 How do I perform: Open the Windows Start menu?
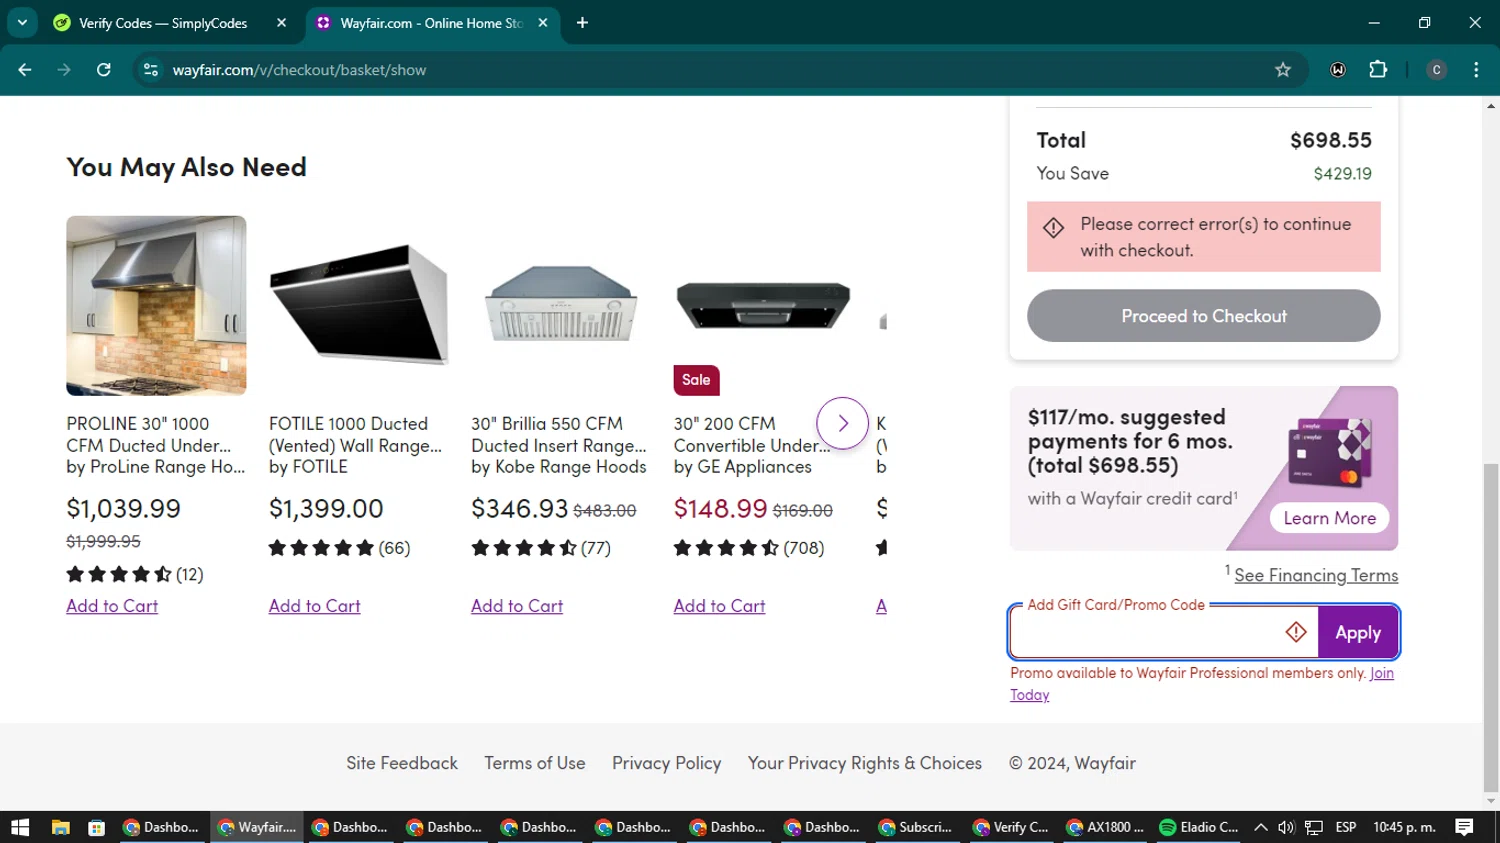coord(20,827)
